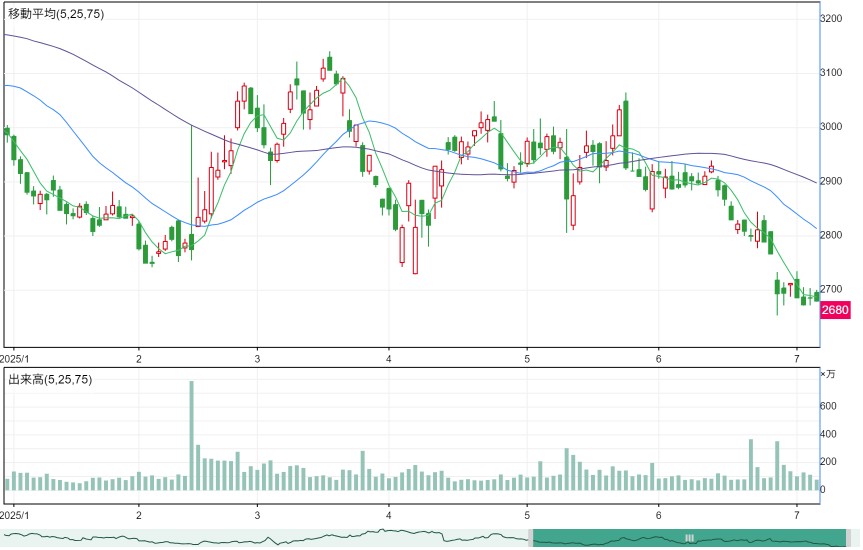Click the 出来高(5,25,75) volume label
863x550 pixels.
tap(50, 379)
